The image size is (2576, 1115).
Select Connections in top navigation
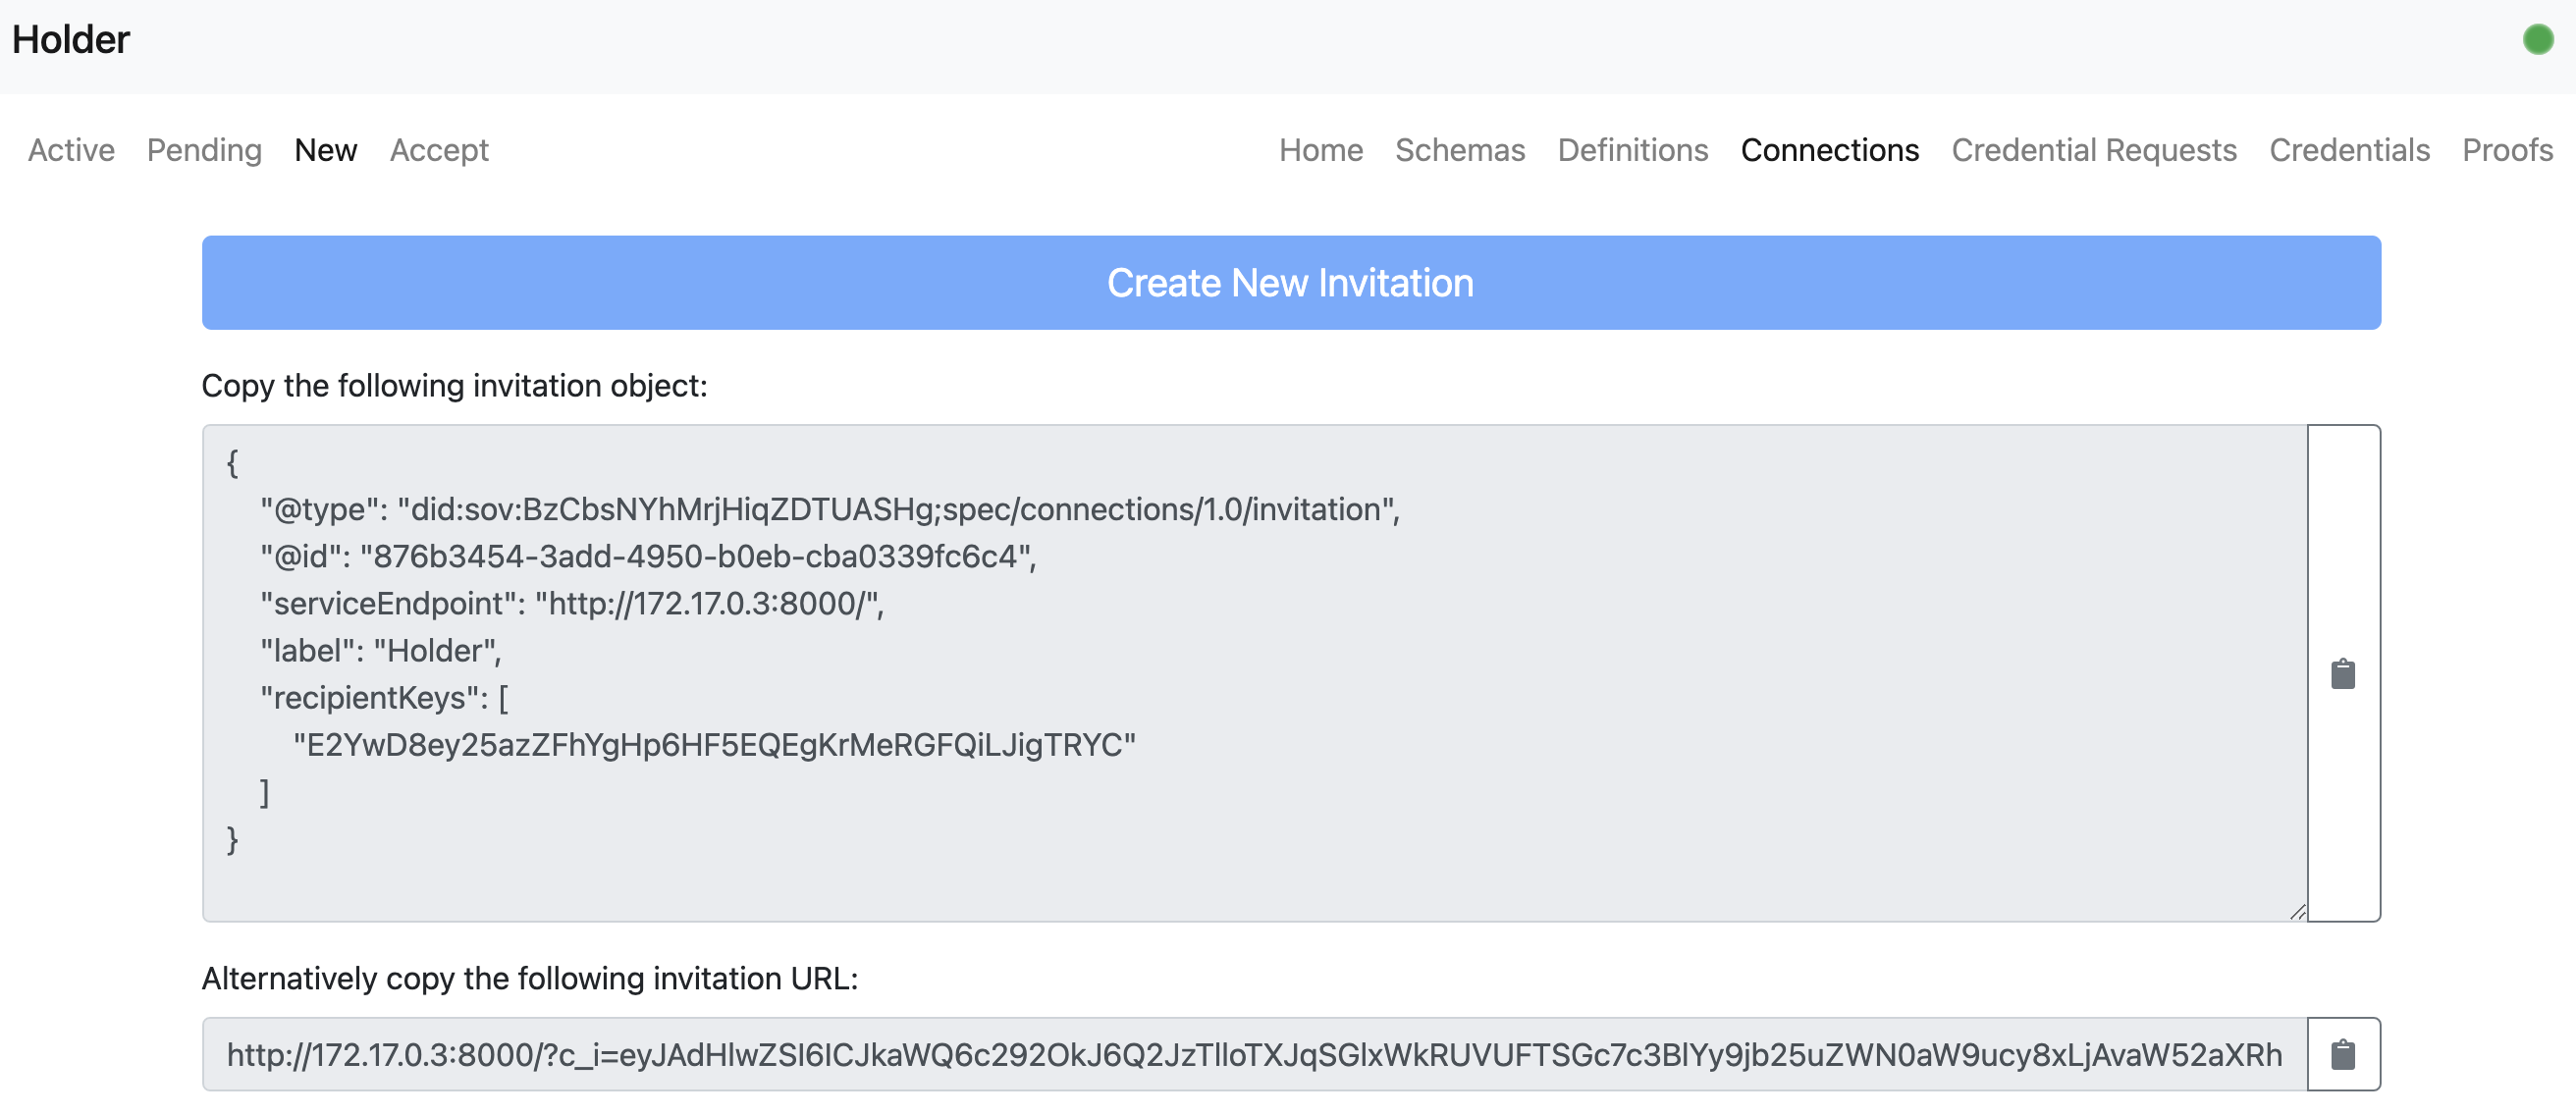point(1829,150)
